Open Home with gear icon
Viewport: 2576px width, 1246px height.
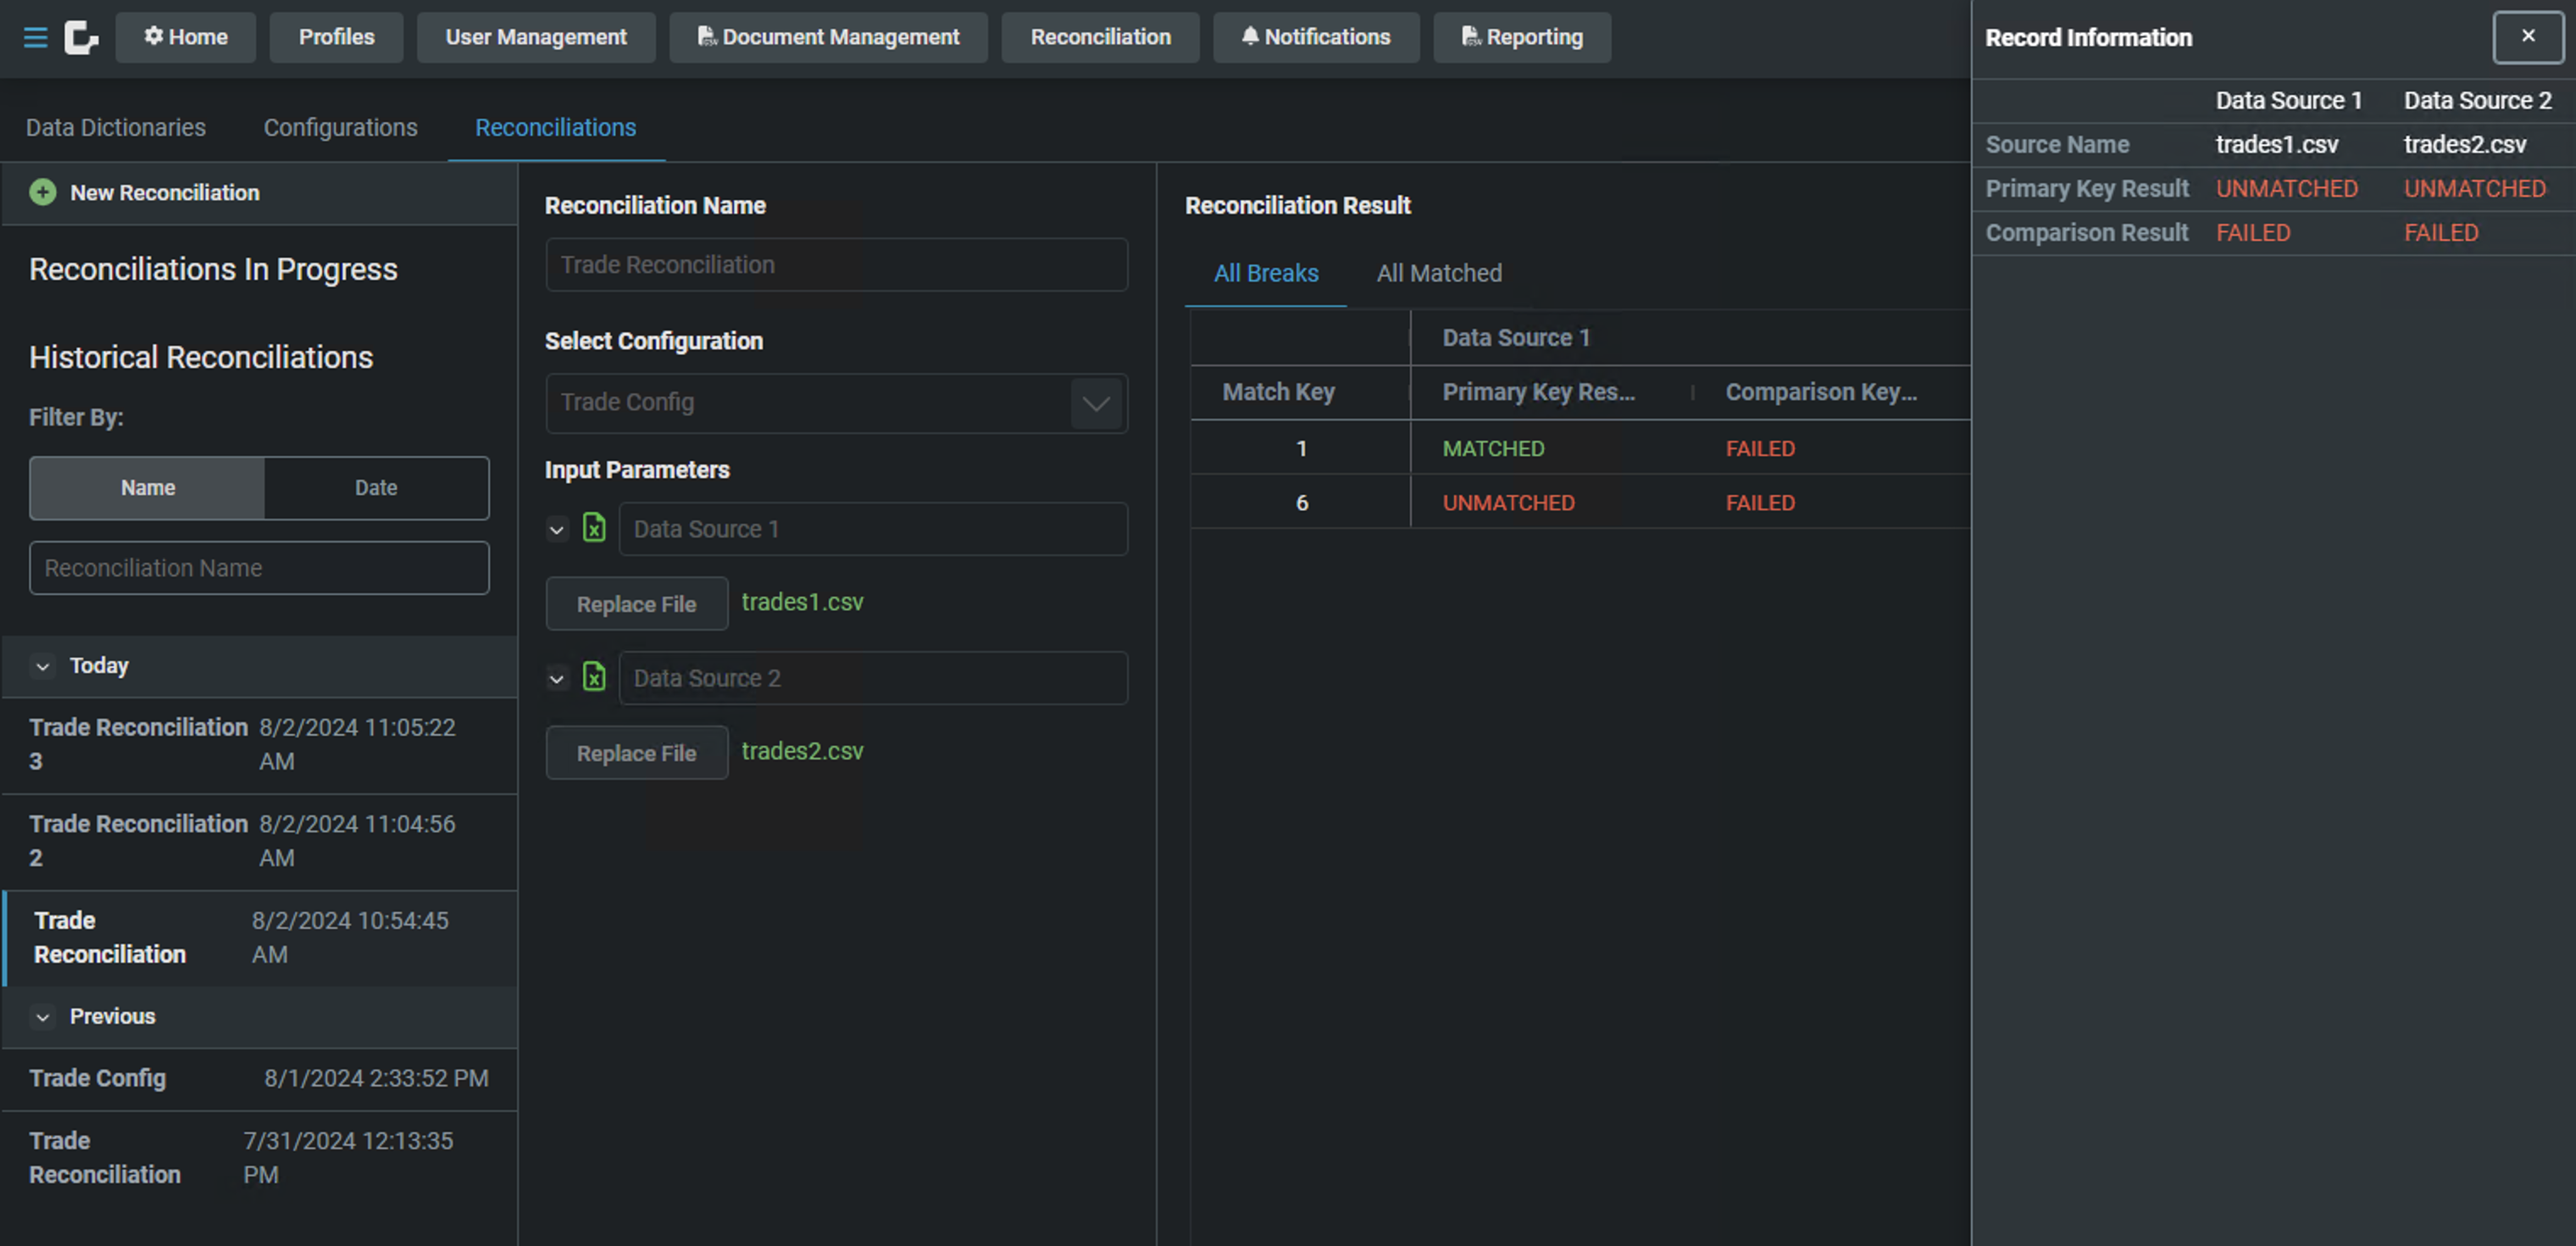[186, 37]
